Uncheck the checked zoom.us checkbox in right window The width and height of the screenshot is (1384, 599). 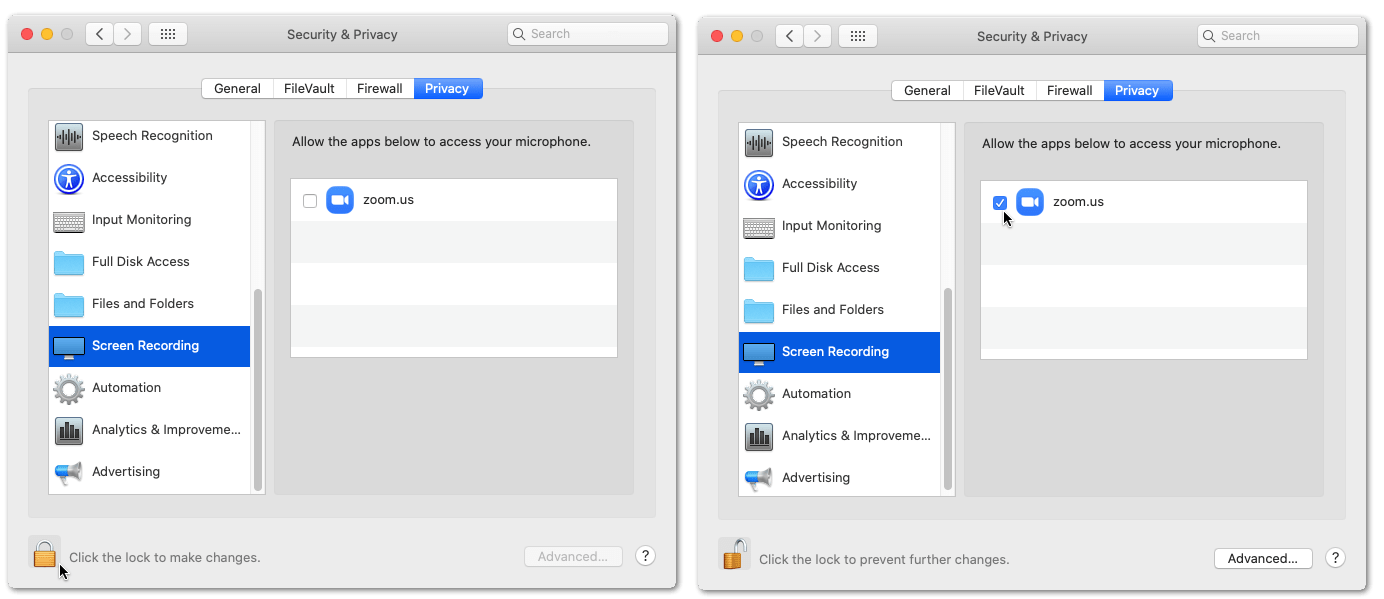click(x=1000, y=203)
